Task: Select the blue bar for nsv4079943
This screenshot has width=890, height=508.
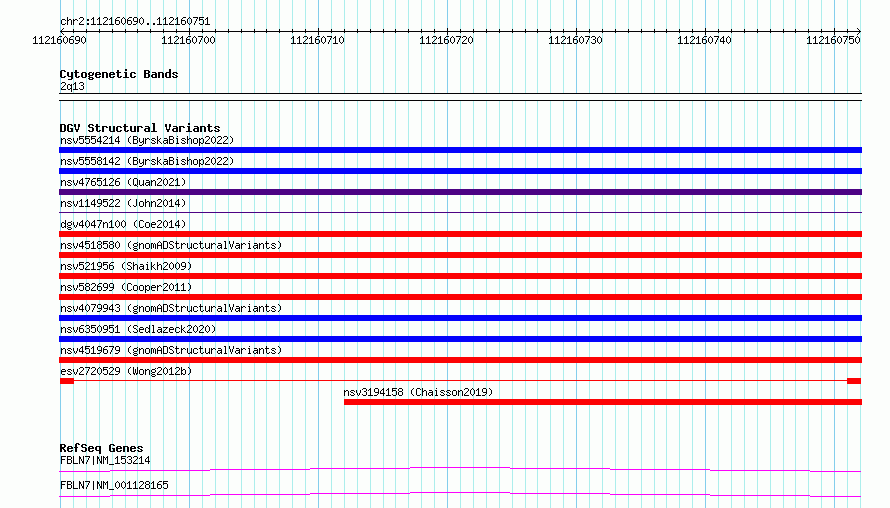Action: click(460, 318)
